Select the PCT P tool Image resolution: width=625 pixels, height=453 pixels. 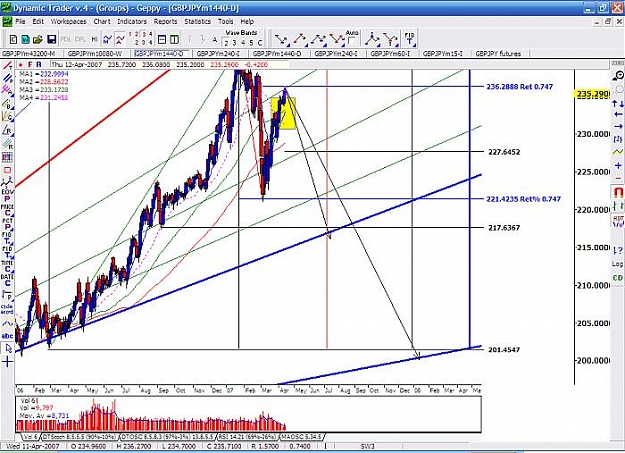[7, 224]
